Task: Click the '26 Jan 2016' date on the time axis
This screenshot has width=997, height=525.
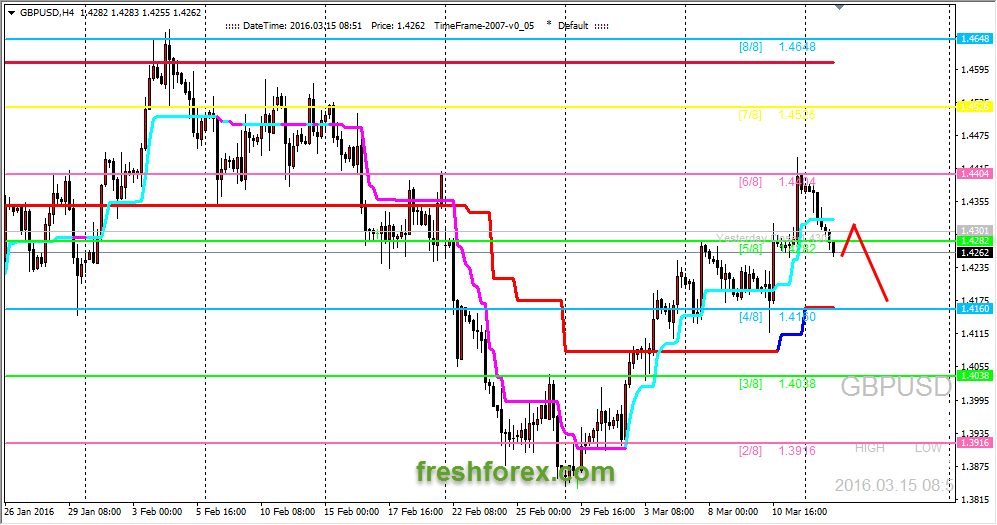Action: (x=29, y=512)
